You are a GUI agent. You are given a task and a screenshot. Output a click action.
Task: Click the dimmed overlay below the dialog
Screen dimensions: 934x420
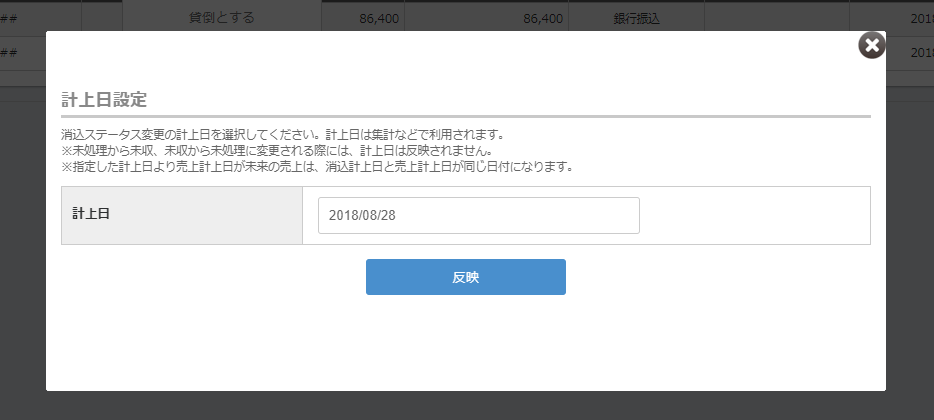(x=466, y=406)
